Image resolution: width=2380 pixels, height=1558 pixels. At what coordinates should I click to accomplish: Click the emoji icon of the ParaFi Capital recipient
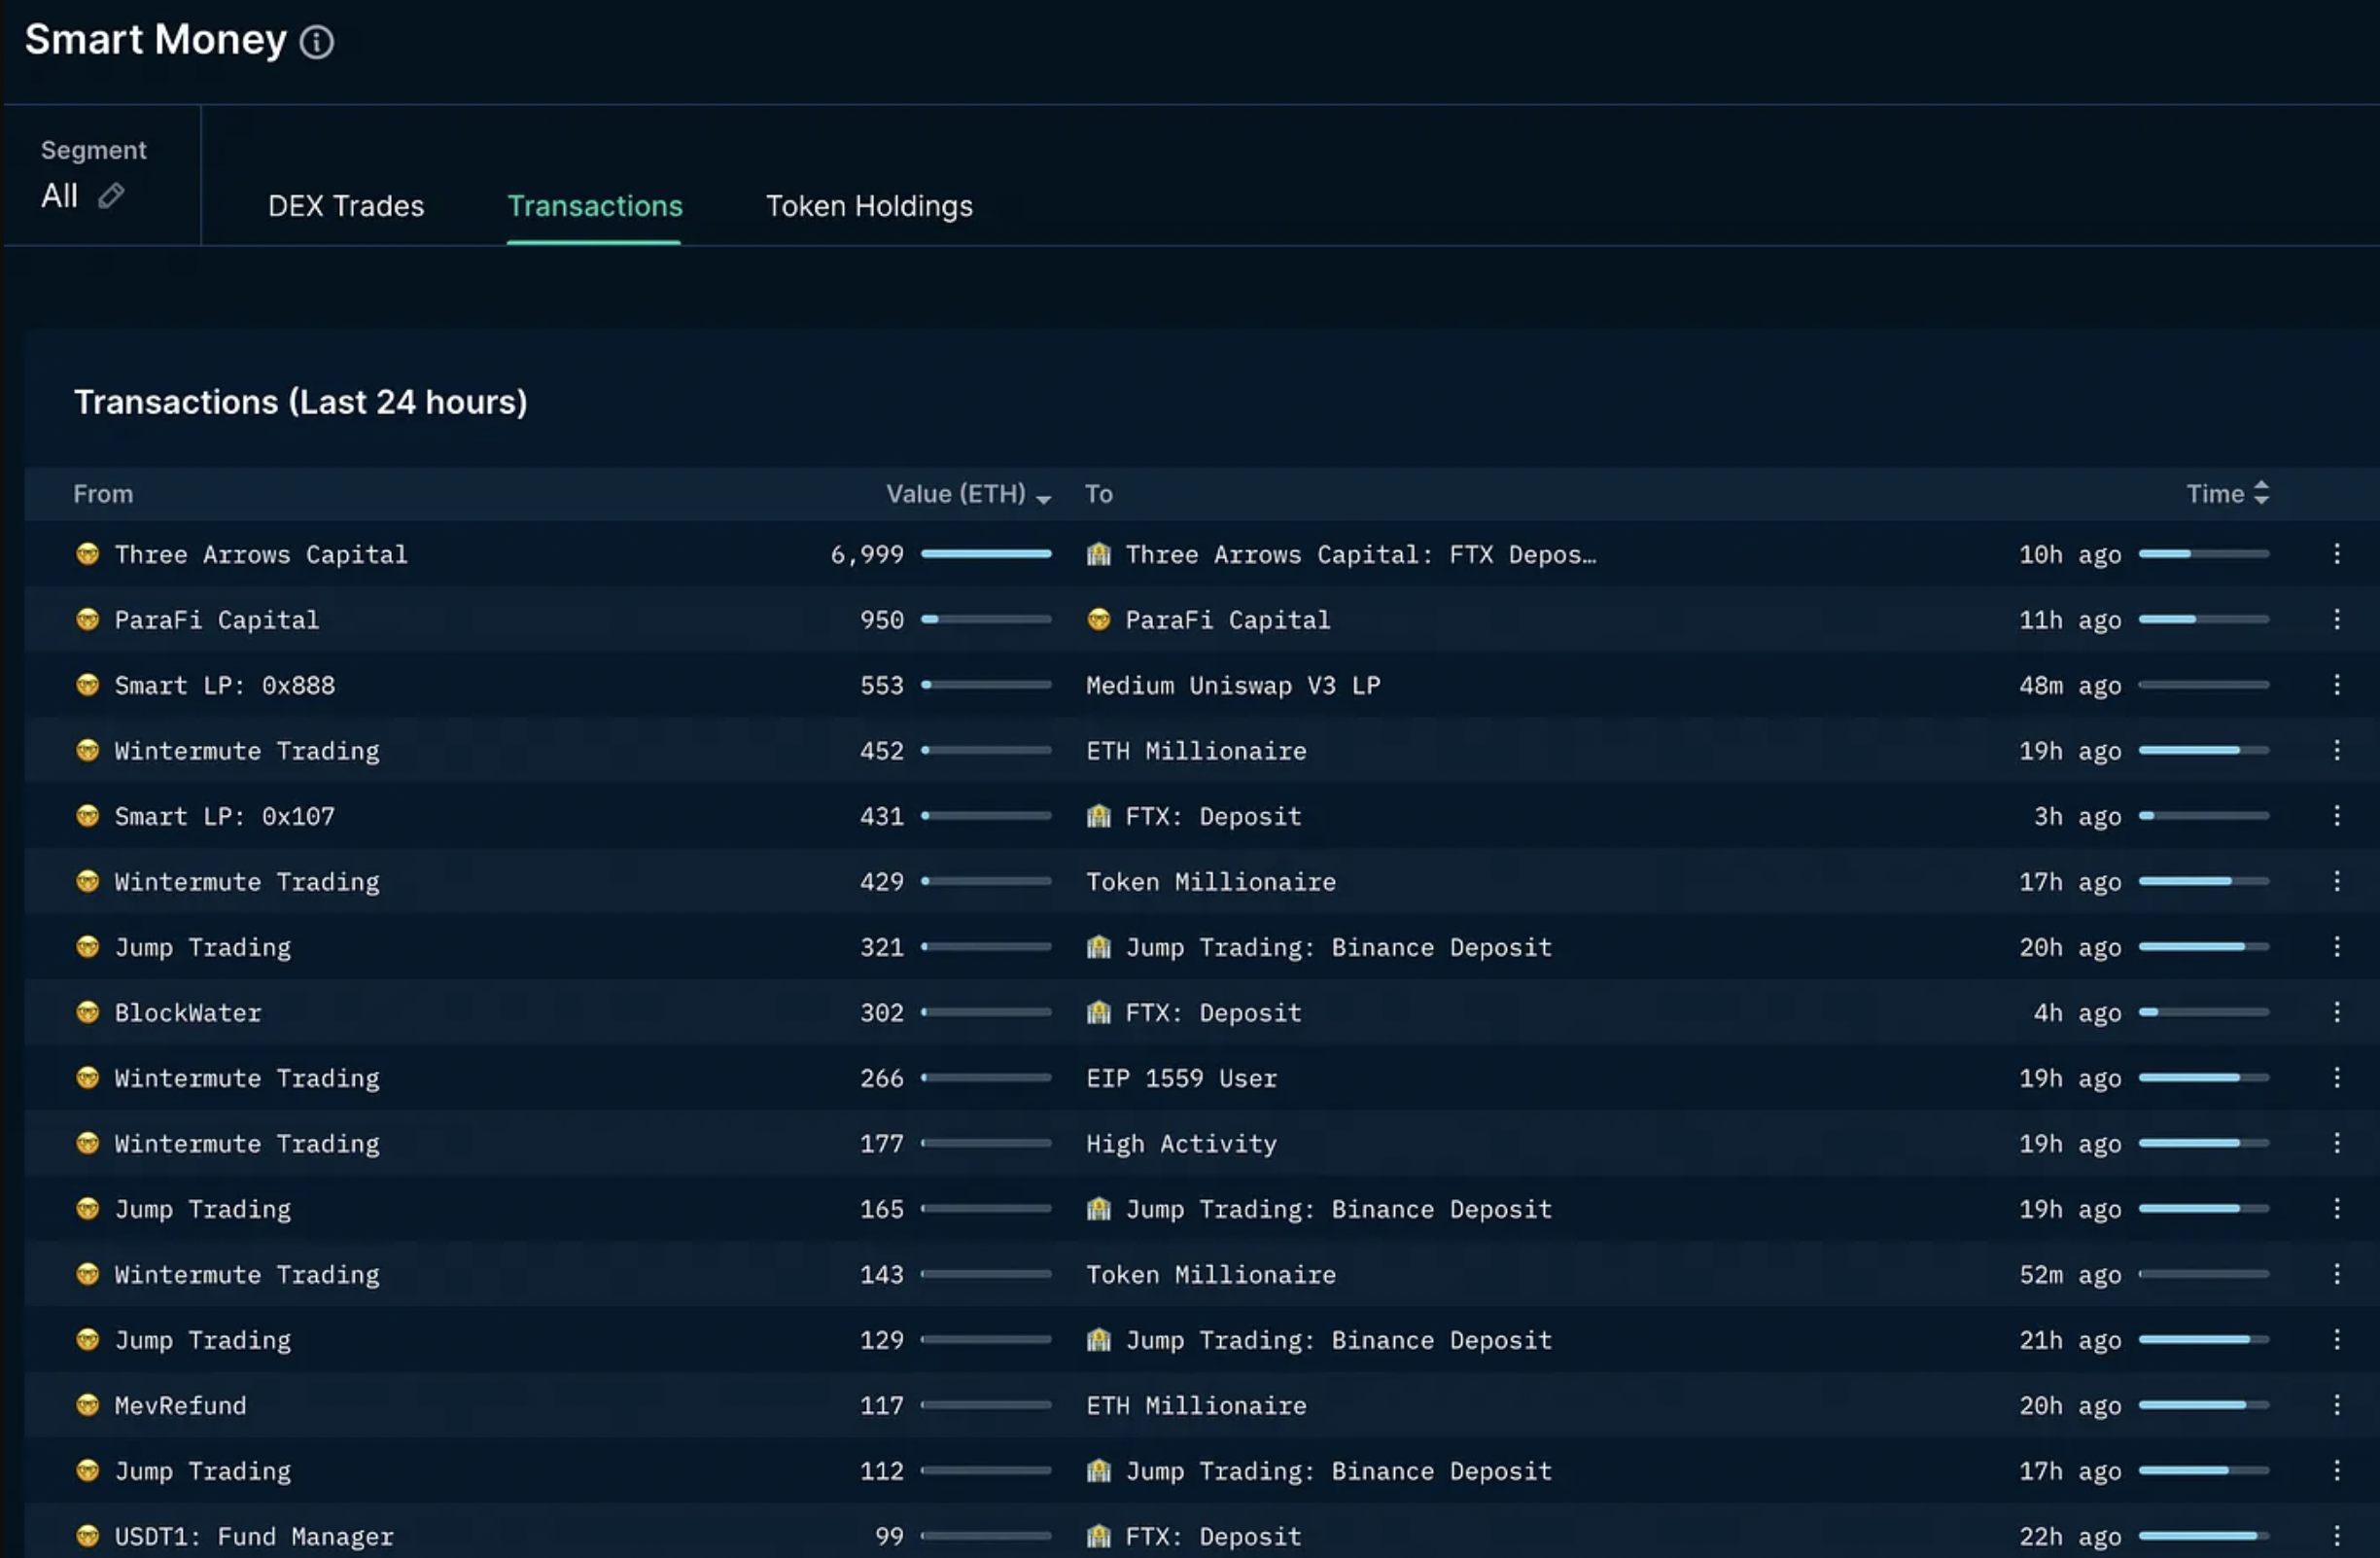[x=1099, y=619]
